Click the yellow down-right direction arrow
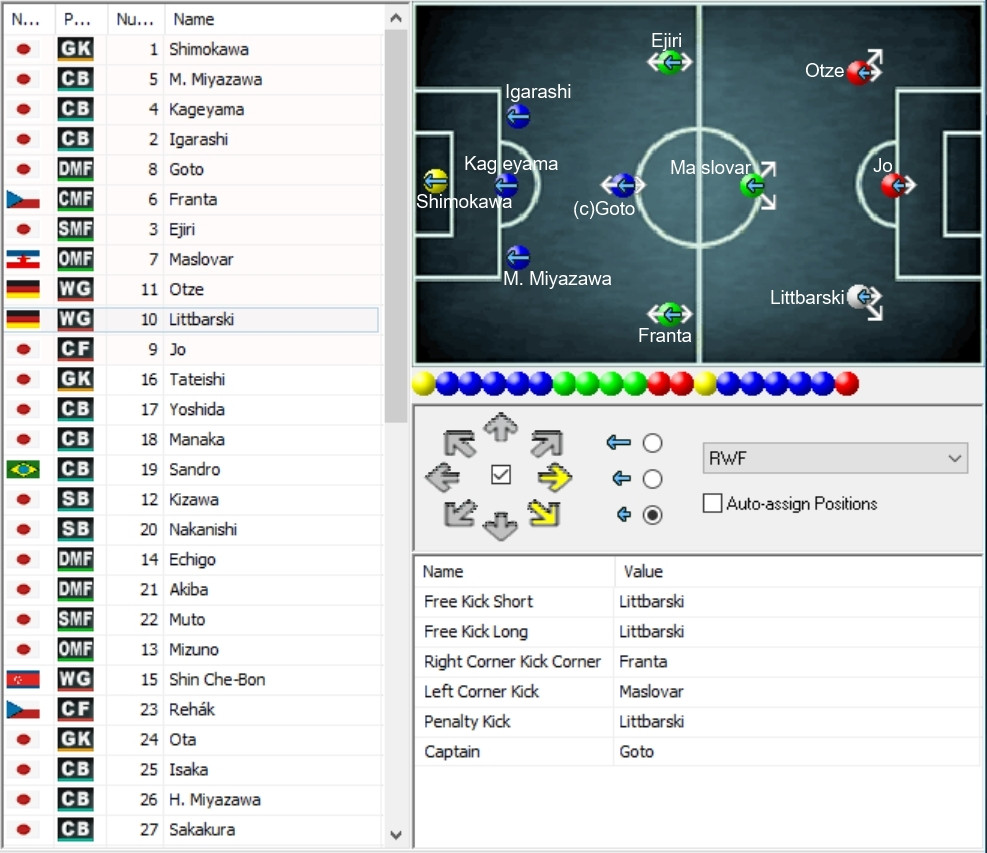This screenshot has width=987, height=853. (544, 513)
